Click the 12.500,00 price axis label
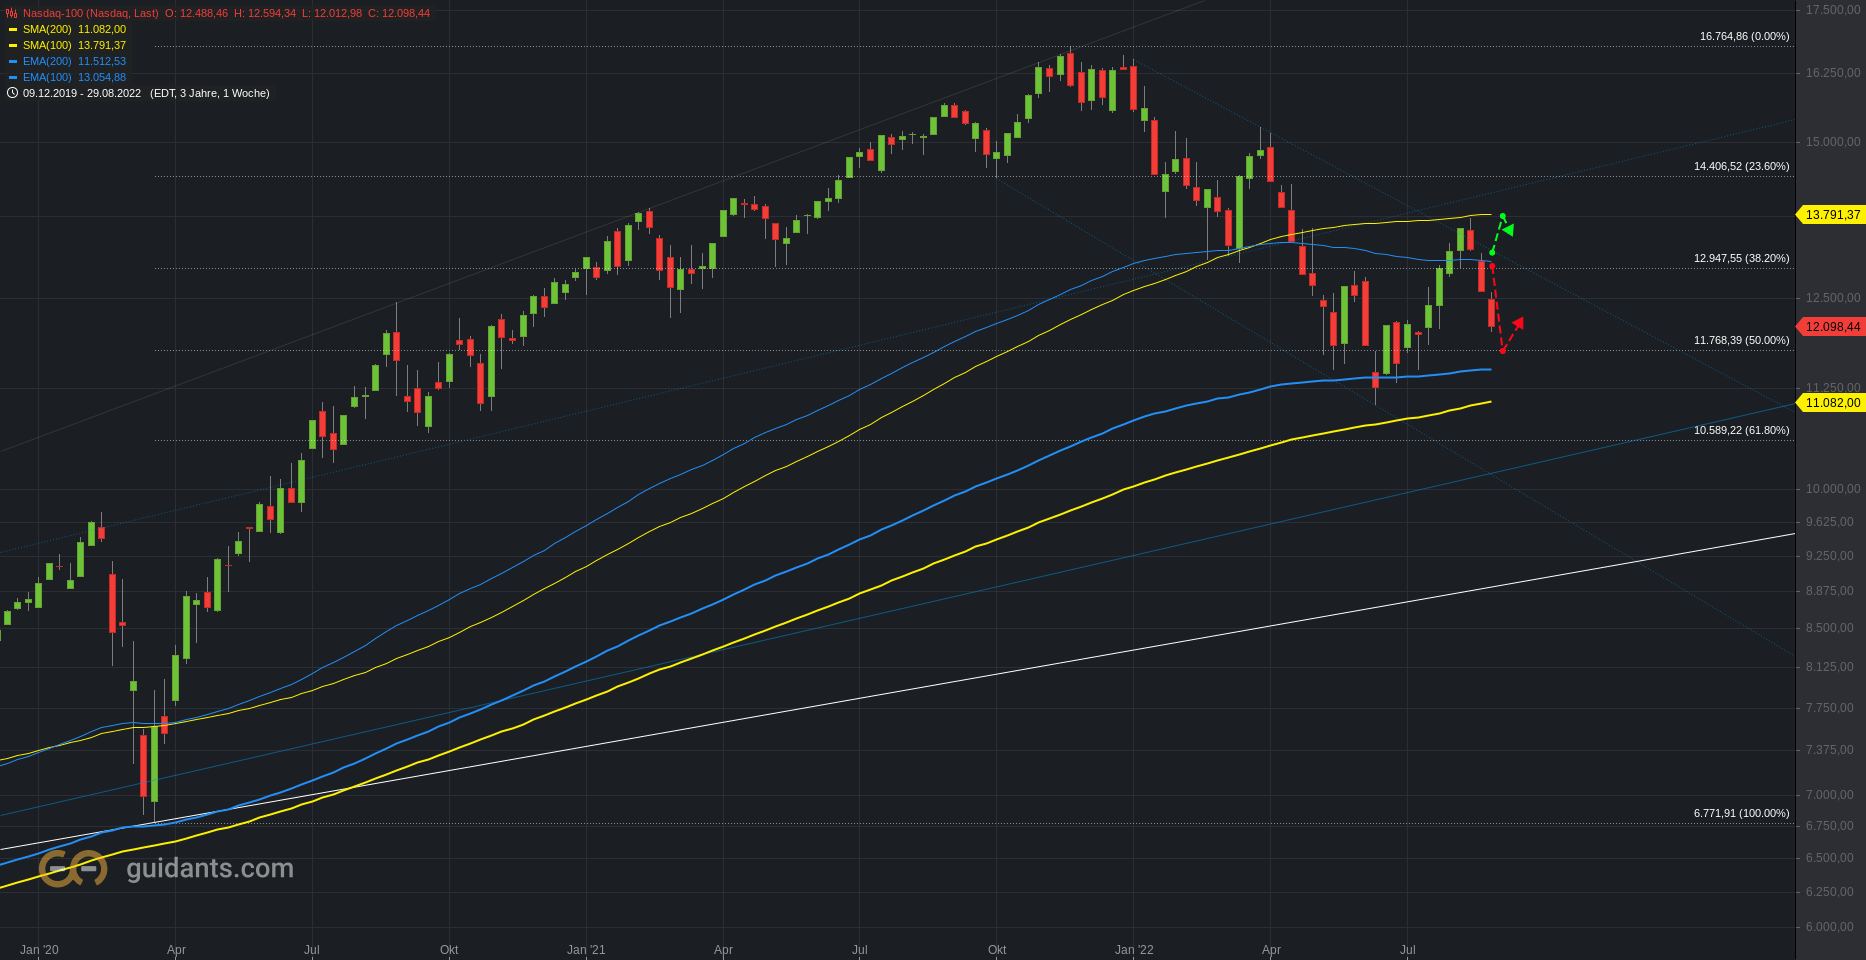 (1833, 298)
